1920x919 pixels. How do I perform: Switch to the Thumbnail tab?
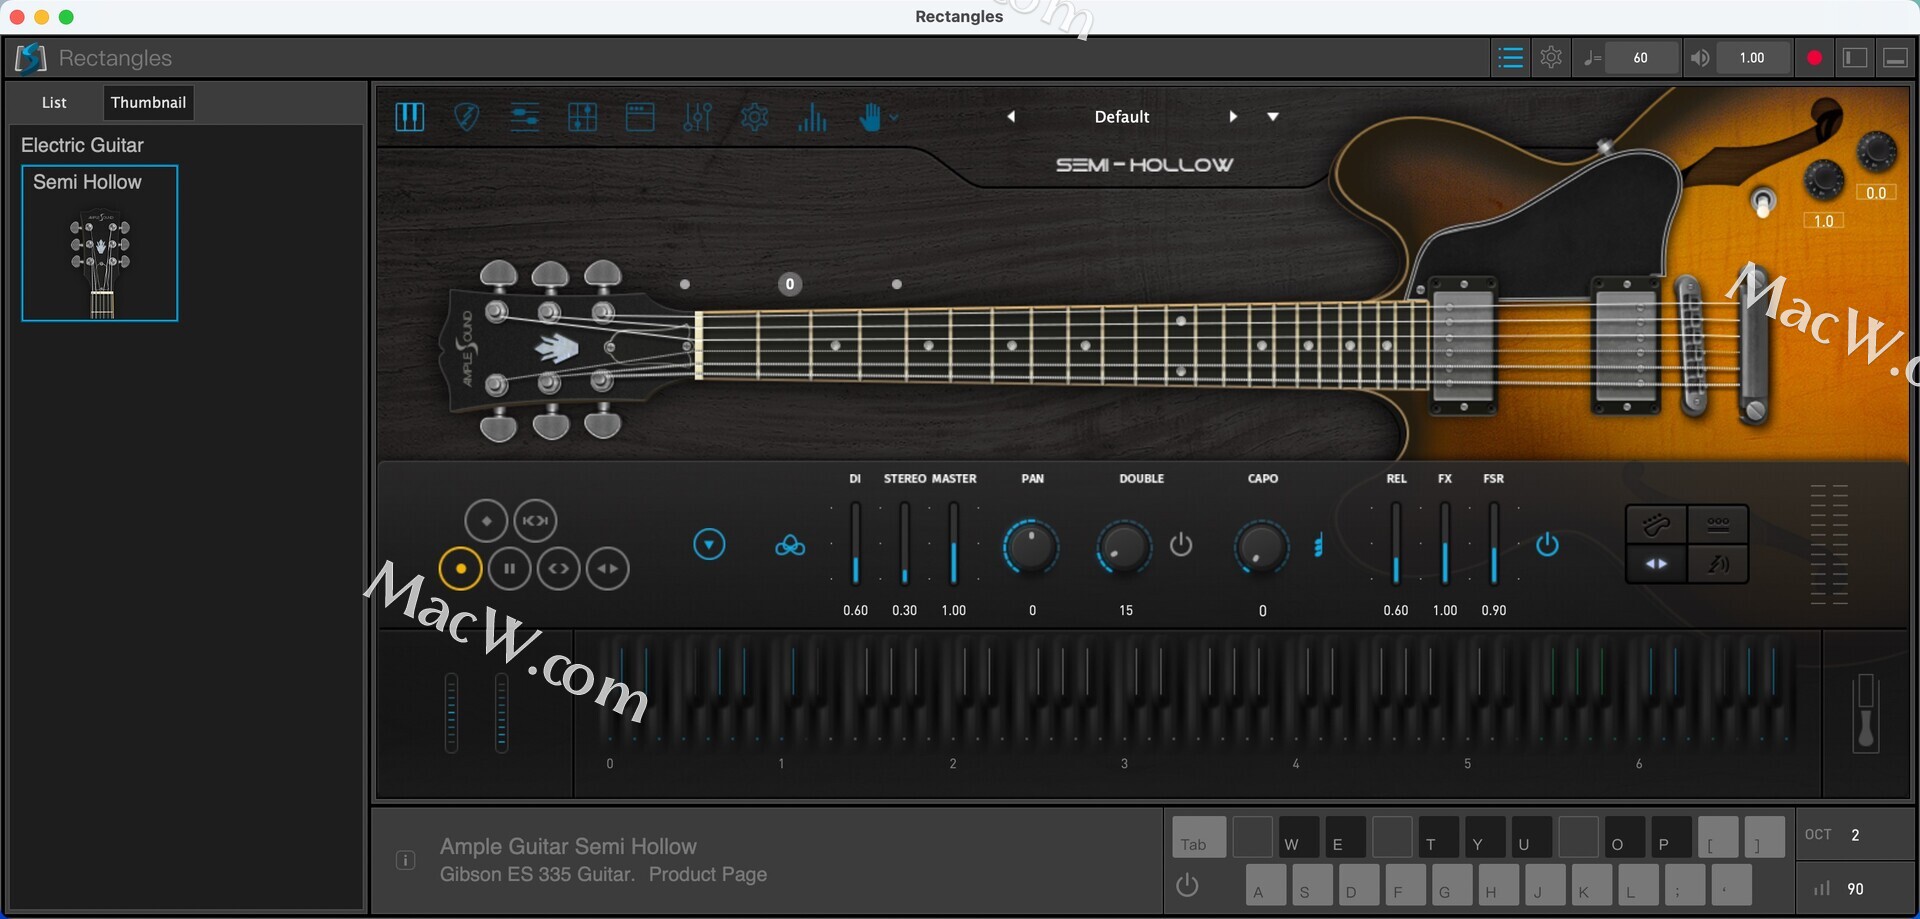(x=148, y=102)
